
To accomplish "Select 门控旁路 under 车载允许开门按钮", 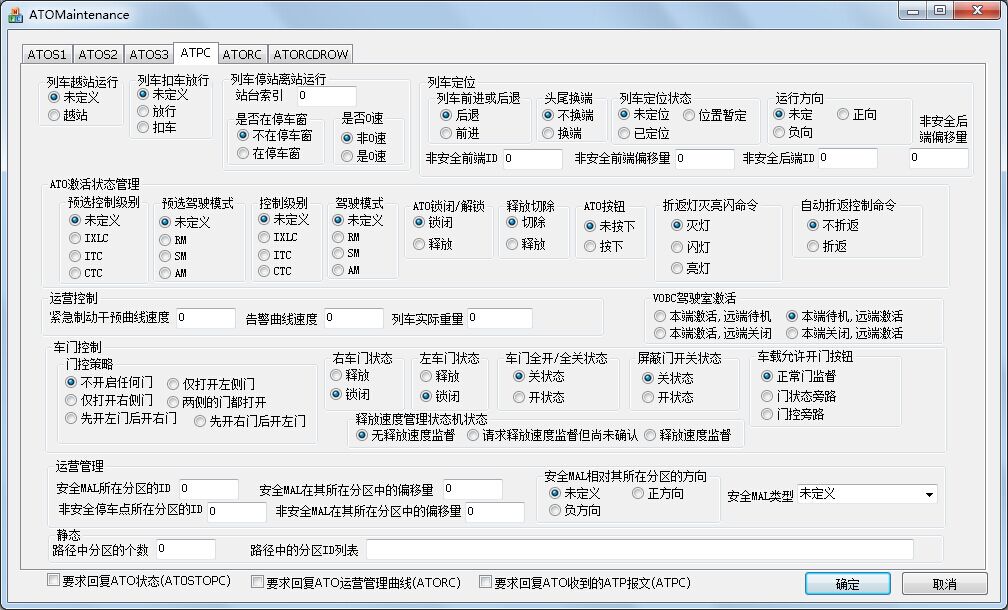I will (x=767, y=414).
